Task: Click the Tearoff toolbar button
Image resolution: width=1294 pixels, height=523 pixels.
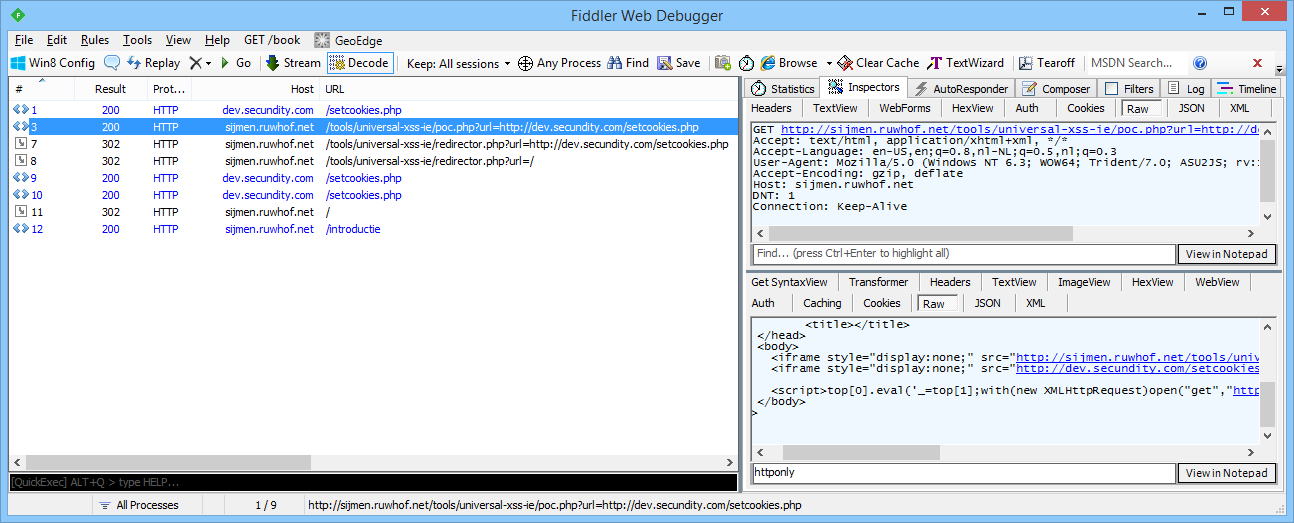Action: 1047,63
